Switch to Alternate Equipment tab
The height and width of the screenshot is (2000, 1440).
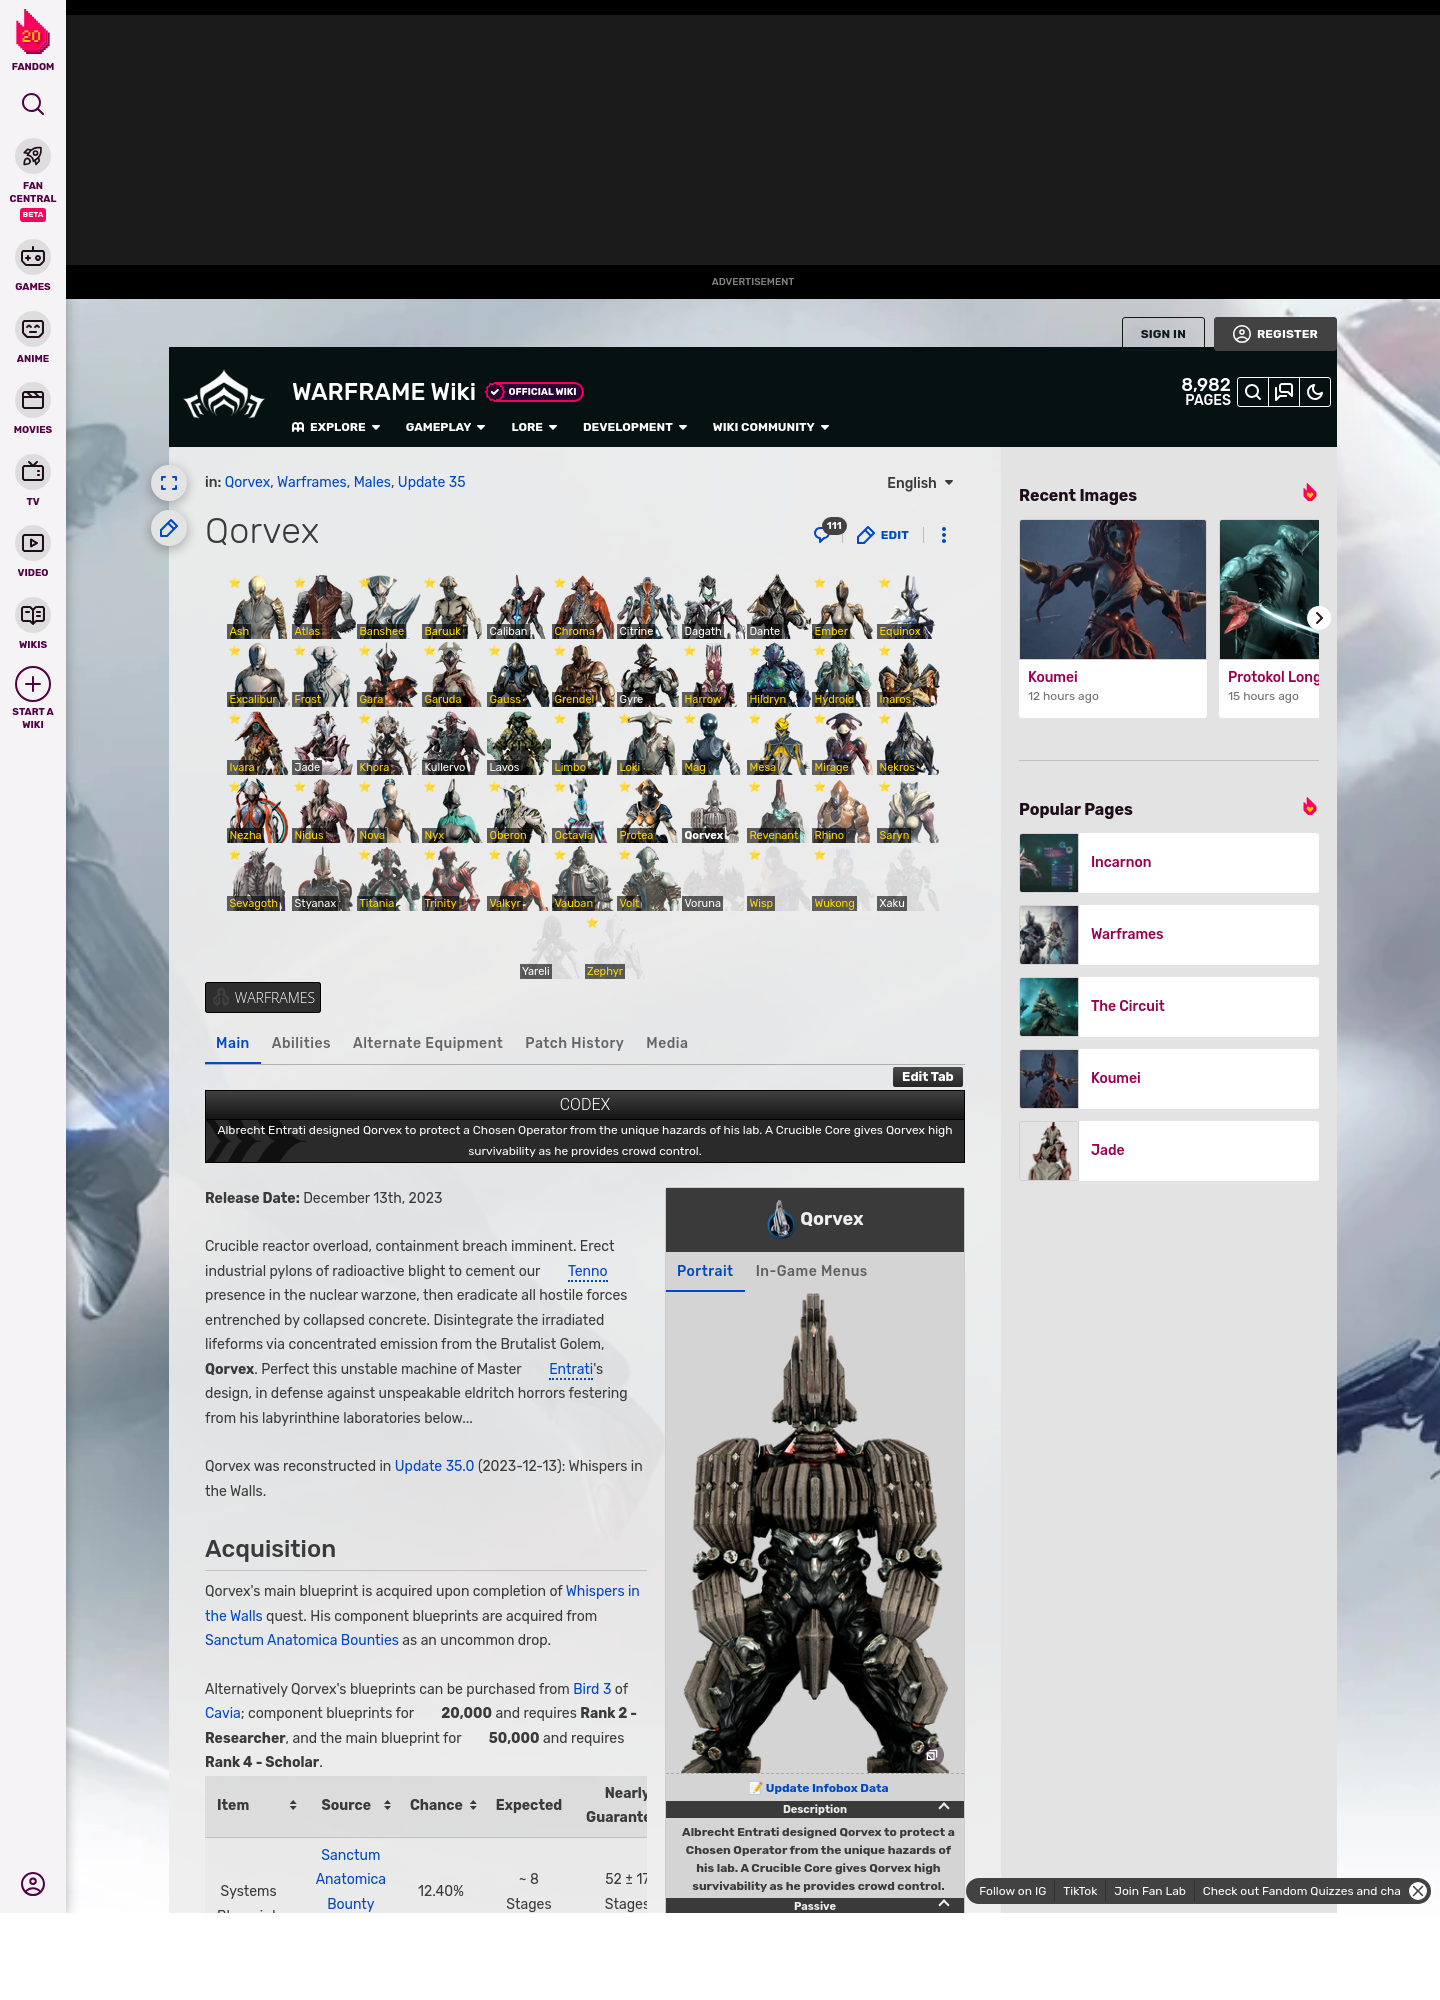pyautogui.click(x=428, y=1043)
